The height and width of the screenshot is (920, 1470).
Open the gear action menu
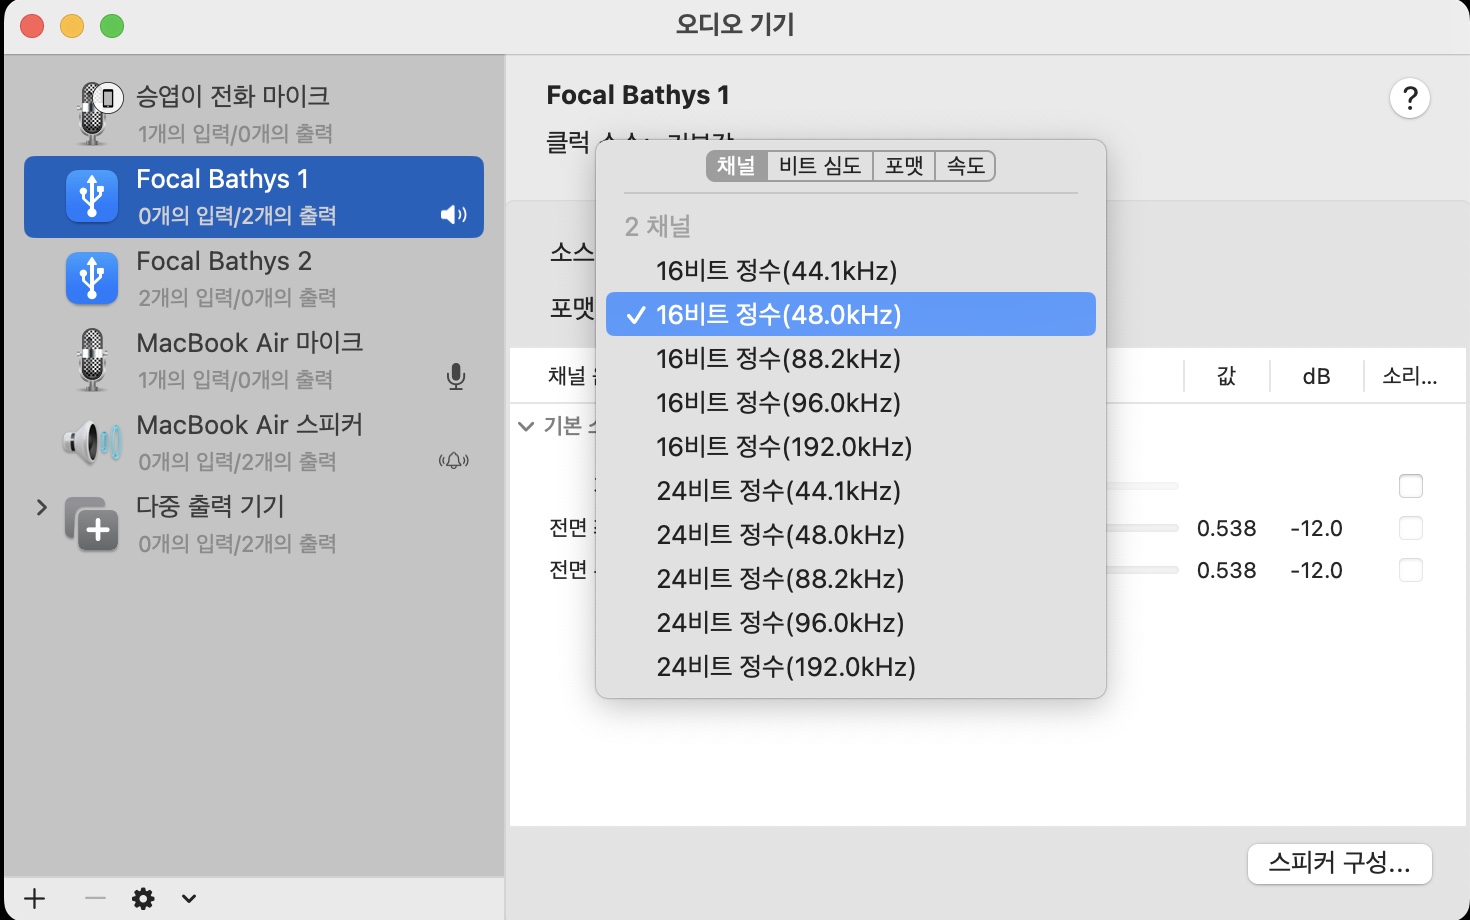(144, 898)
